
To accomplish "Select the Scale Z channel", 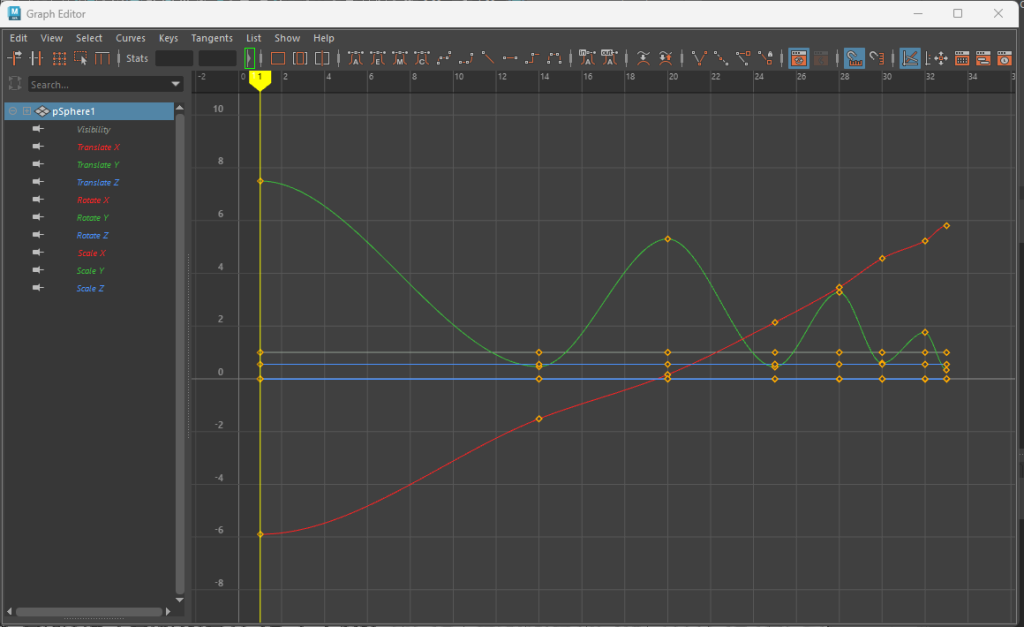I will tap(90, 289).
